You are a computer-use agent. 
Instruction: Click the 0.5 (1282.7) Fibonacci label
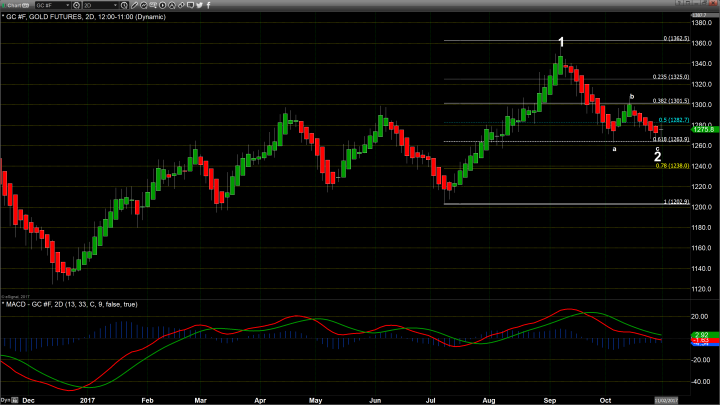tap(674, 120)
